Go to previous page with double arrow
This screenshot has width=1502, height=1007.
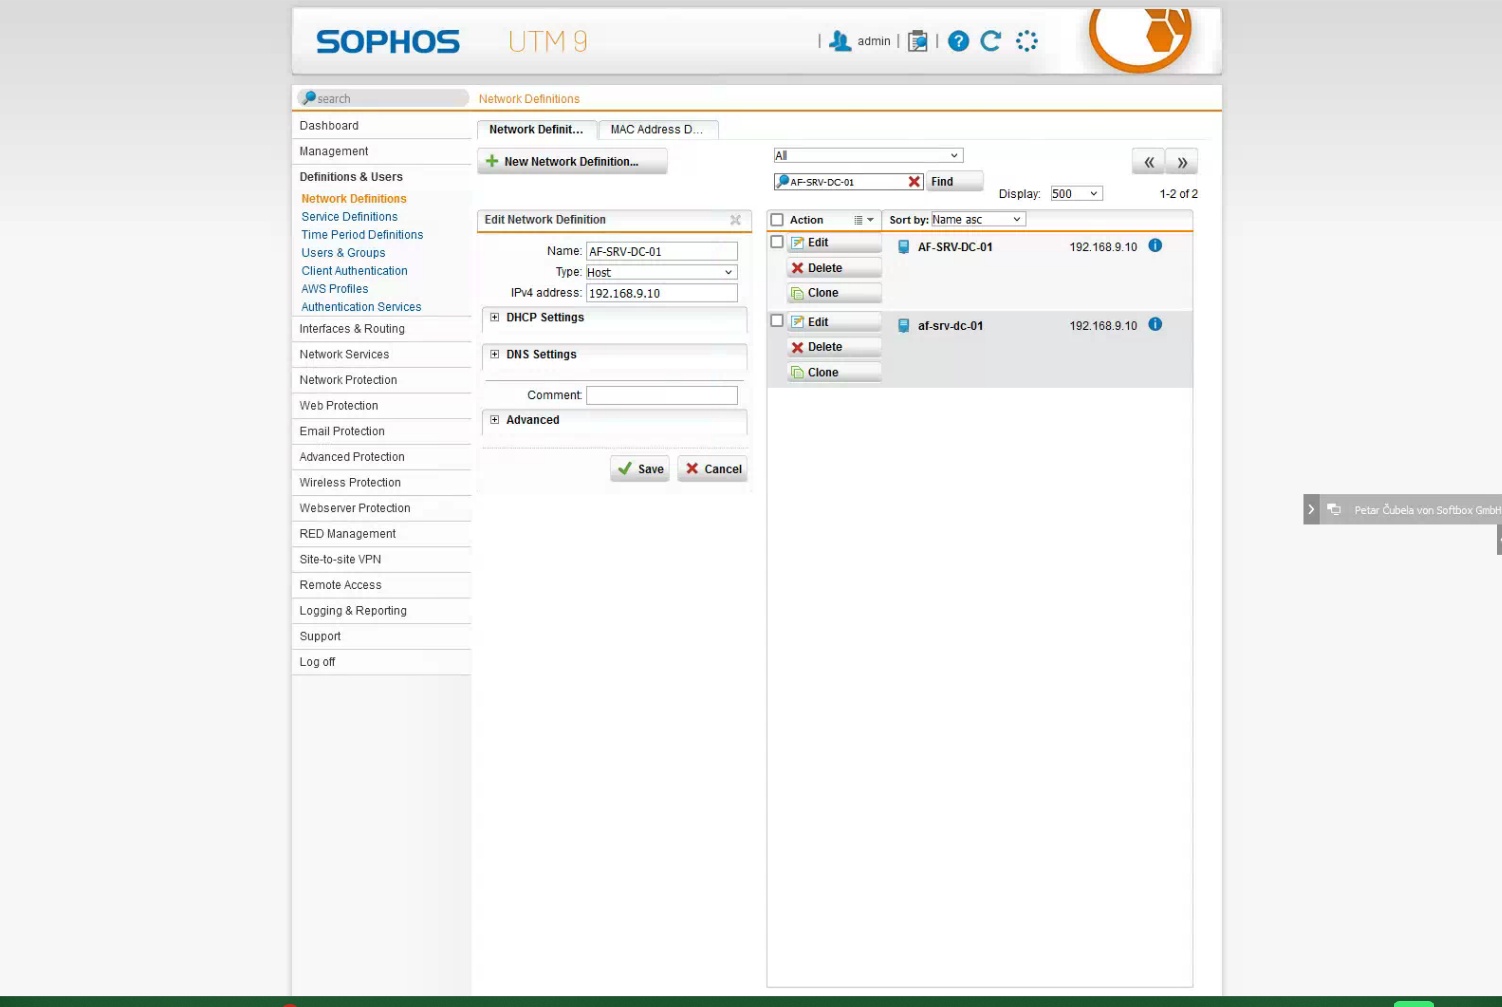pos(1149,162)
